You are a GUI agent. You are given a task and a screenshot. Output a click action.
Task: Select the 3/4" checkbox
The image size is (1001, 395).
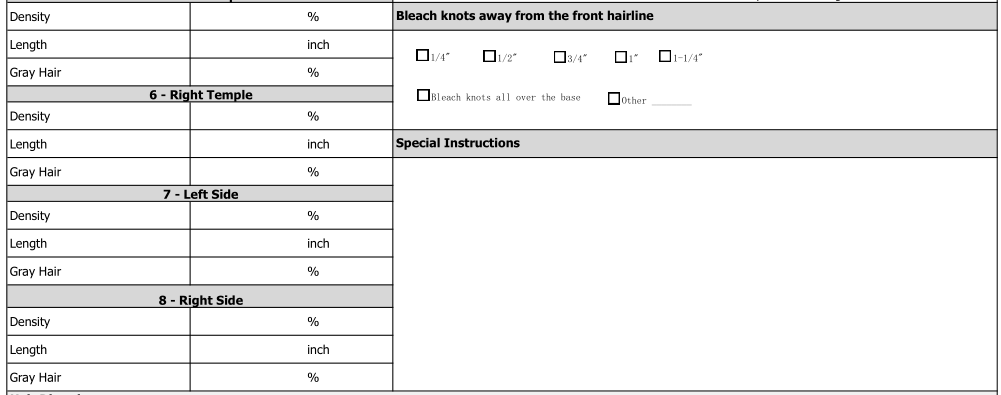[x=559, y=57]
